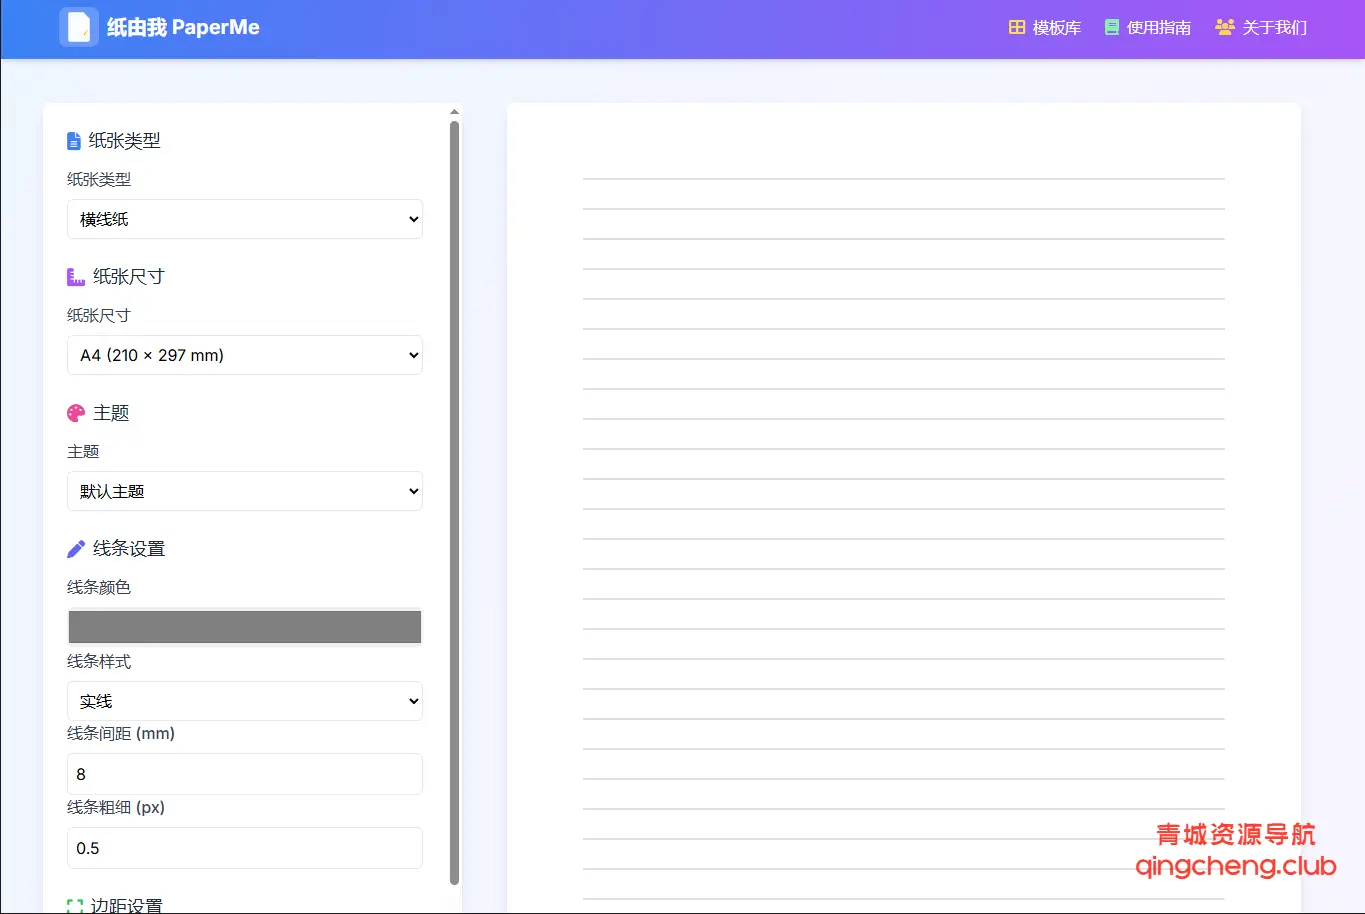Click the pink palette theme icon
This screenshot has width=1365, height=914.
click(76, 413)
